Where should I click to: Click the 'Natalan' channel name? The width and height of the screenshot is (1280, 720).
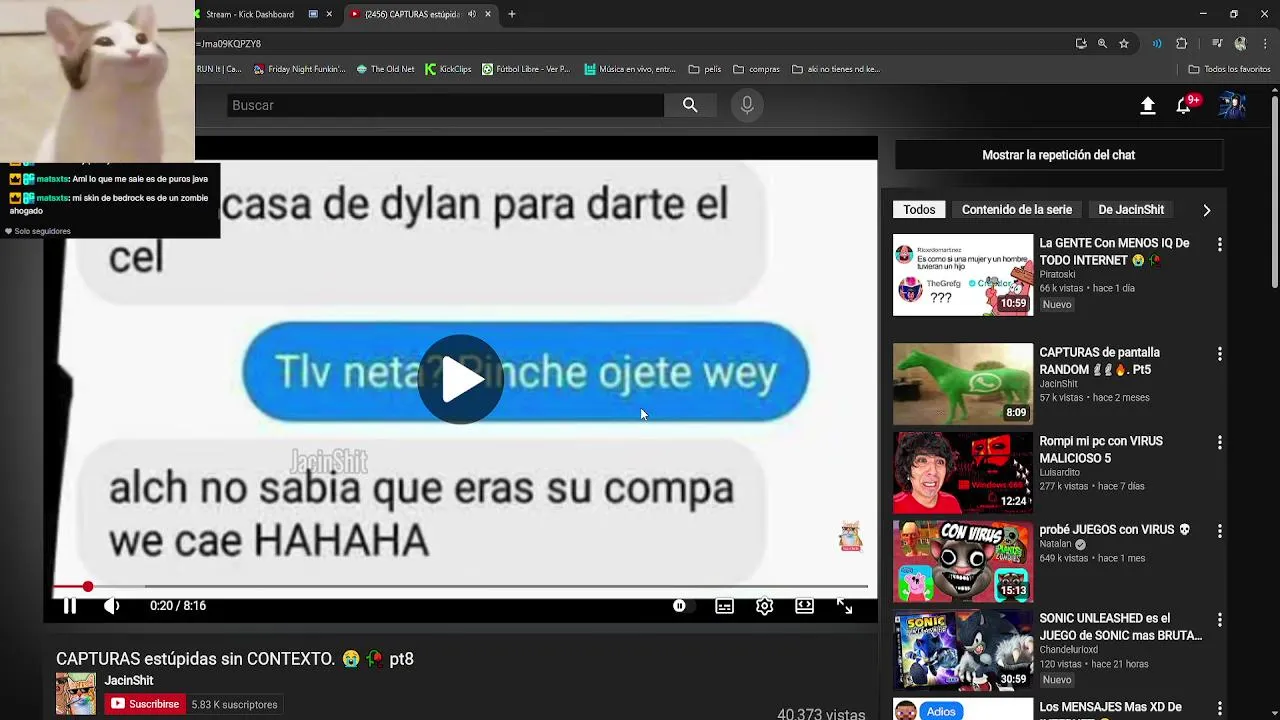pyautogui.click(x=1055, y=544)
